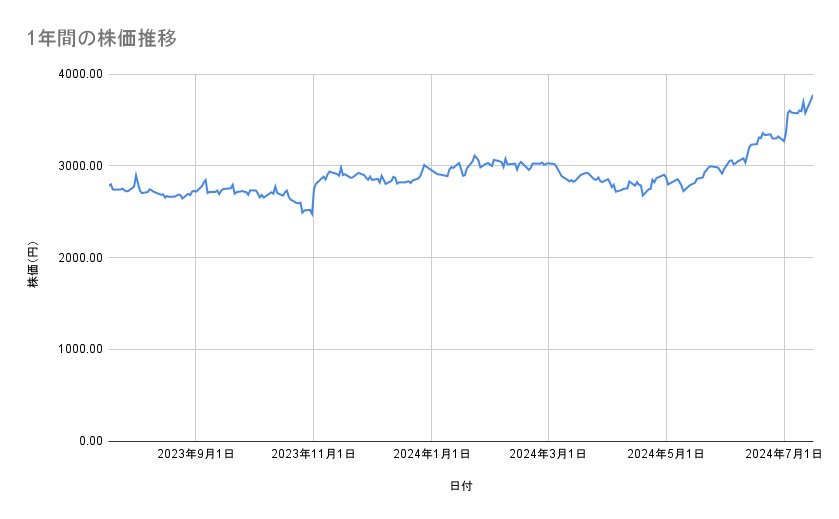Click the leftmost starting point of the line
The height and width of the screenshot is (519, 839).
pyautogui.click(x=108, y=185)
